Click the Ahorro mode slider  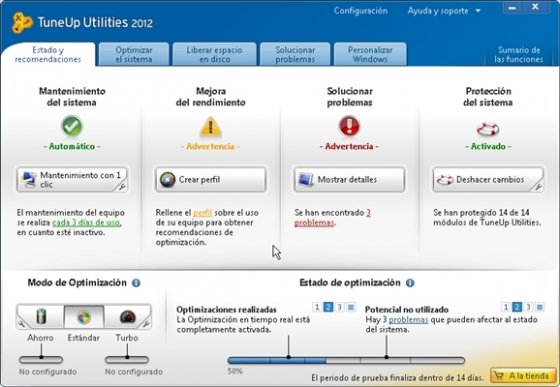41,360
